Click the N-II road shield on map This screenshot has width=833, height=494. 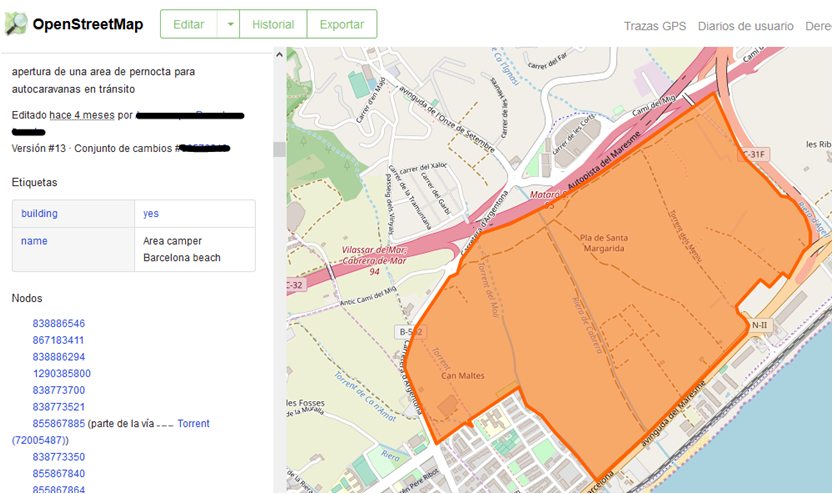[x=759, y=325]
